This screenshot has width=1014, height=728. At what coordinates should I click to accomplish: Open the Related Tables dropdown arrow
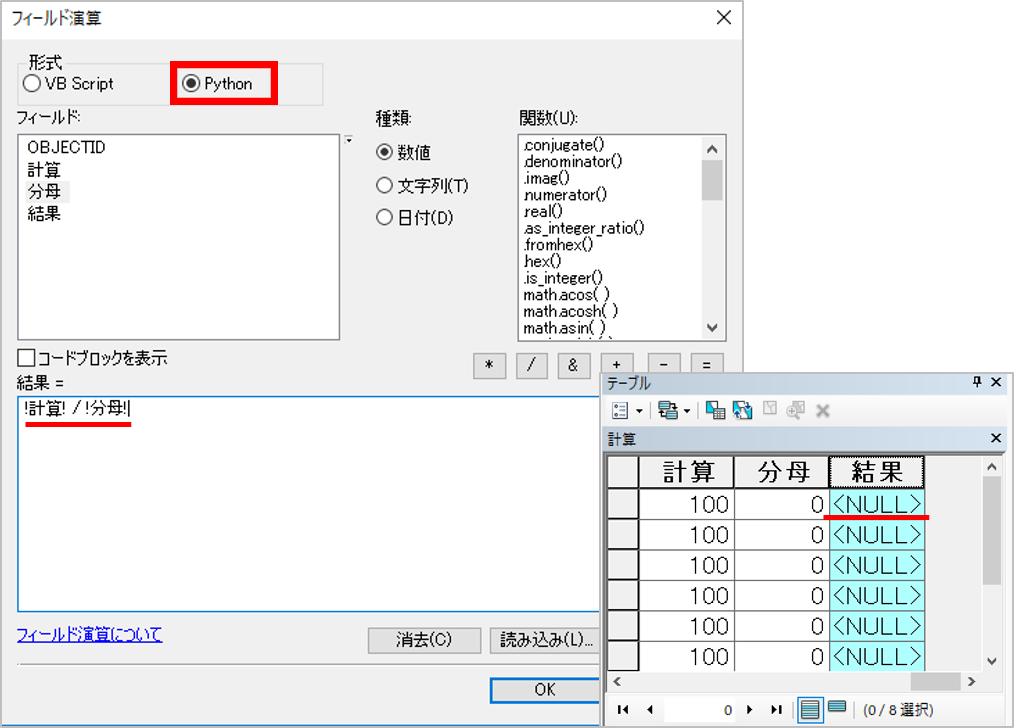687,411
